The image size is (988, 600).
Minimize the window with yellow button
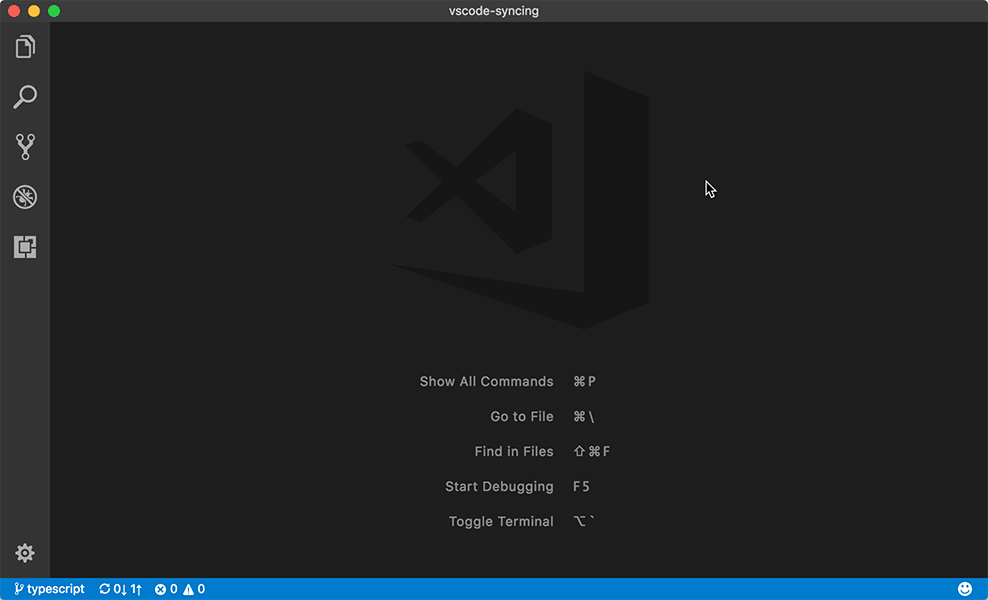(x=34, y=11)
